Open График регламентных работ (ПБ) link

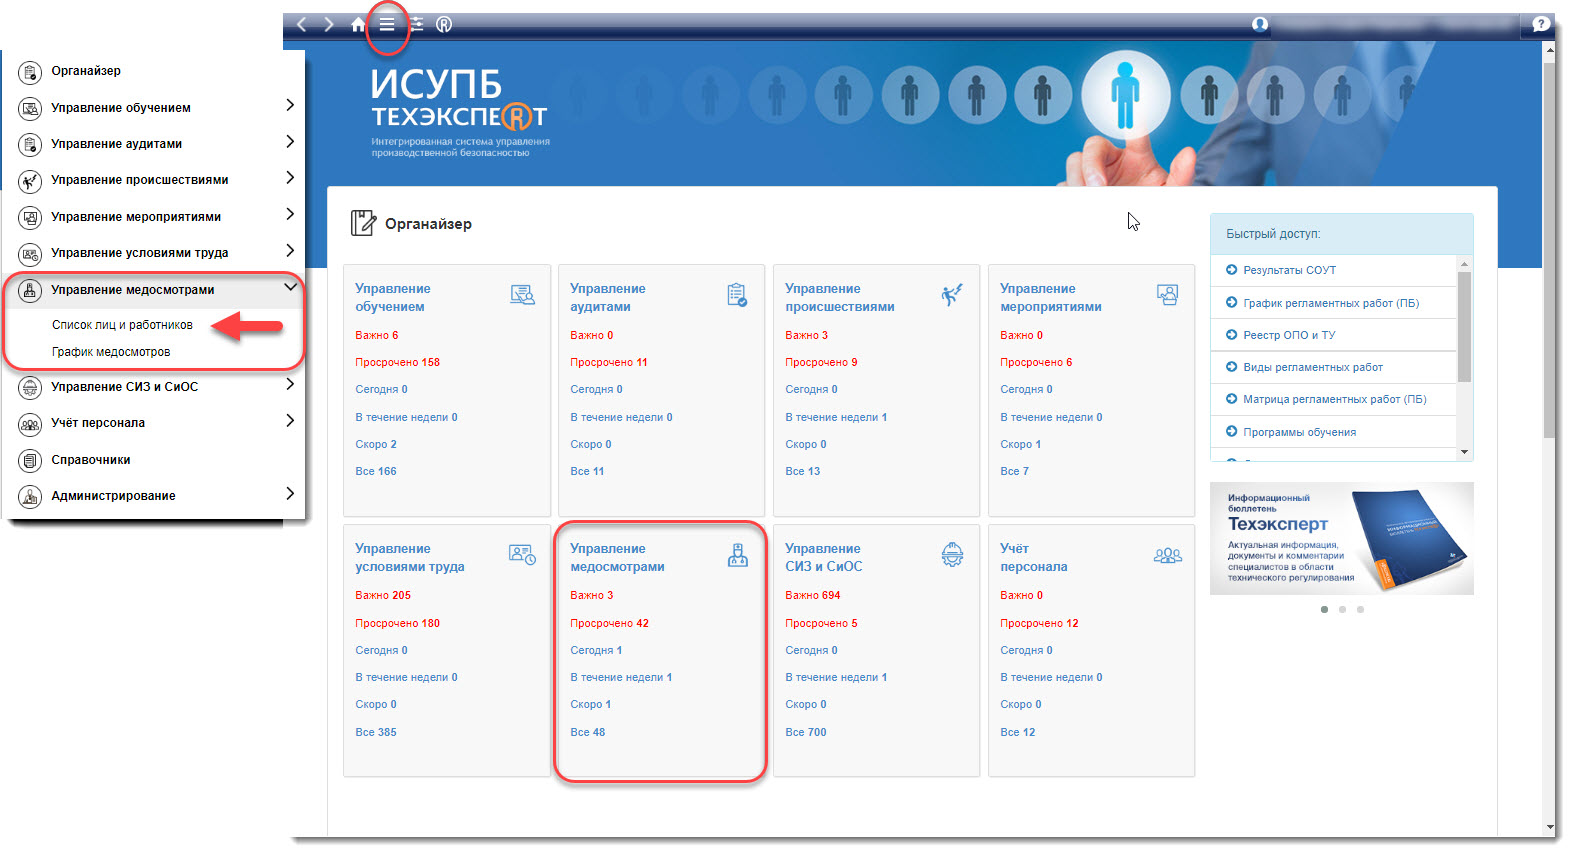coord(1331,303)
